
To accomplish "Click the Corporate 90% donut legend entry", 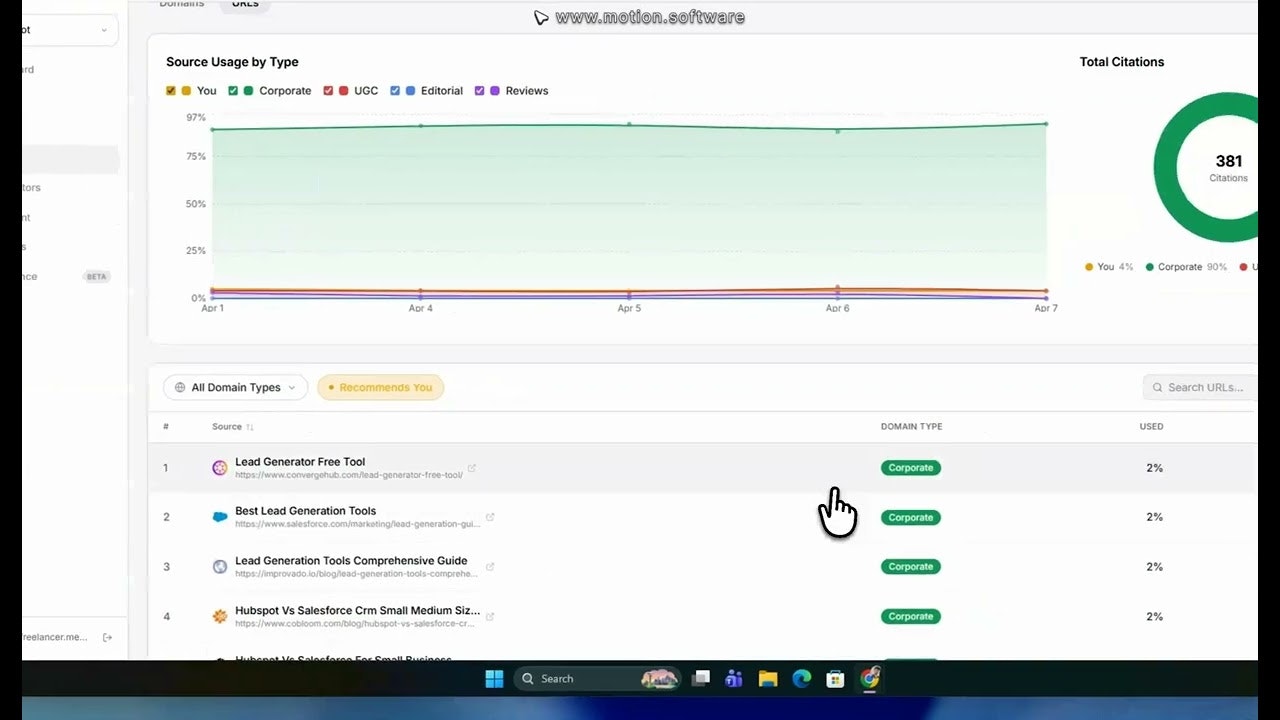I will point(1186,267).
